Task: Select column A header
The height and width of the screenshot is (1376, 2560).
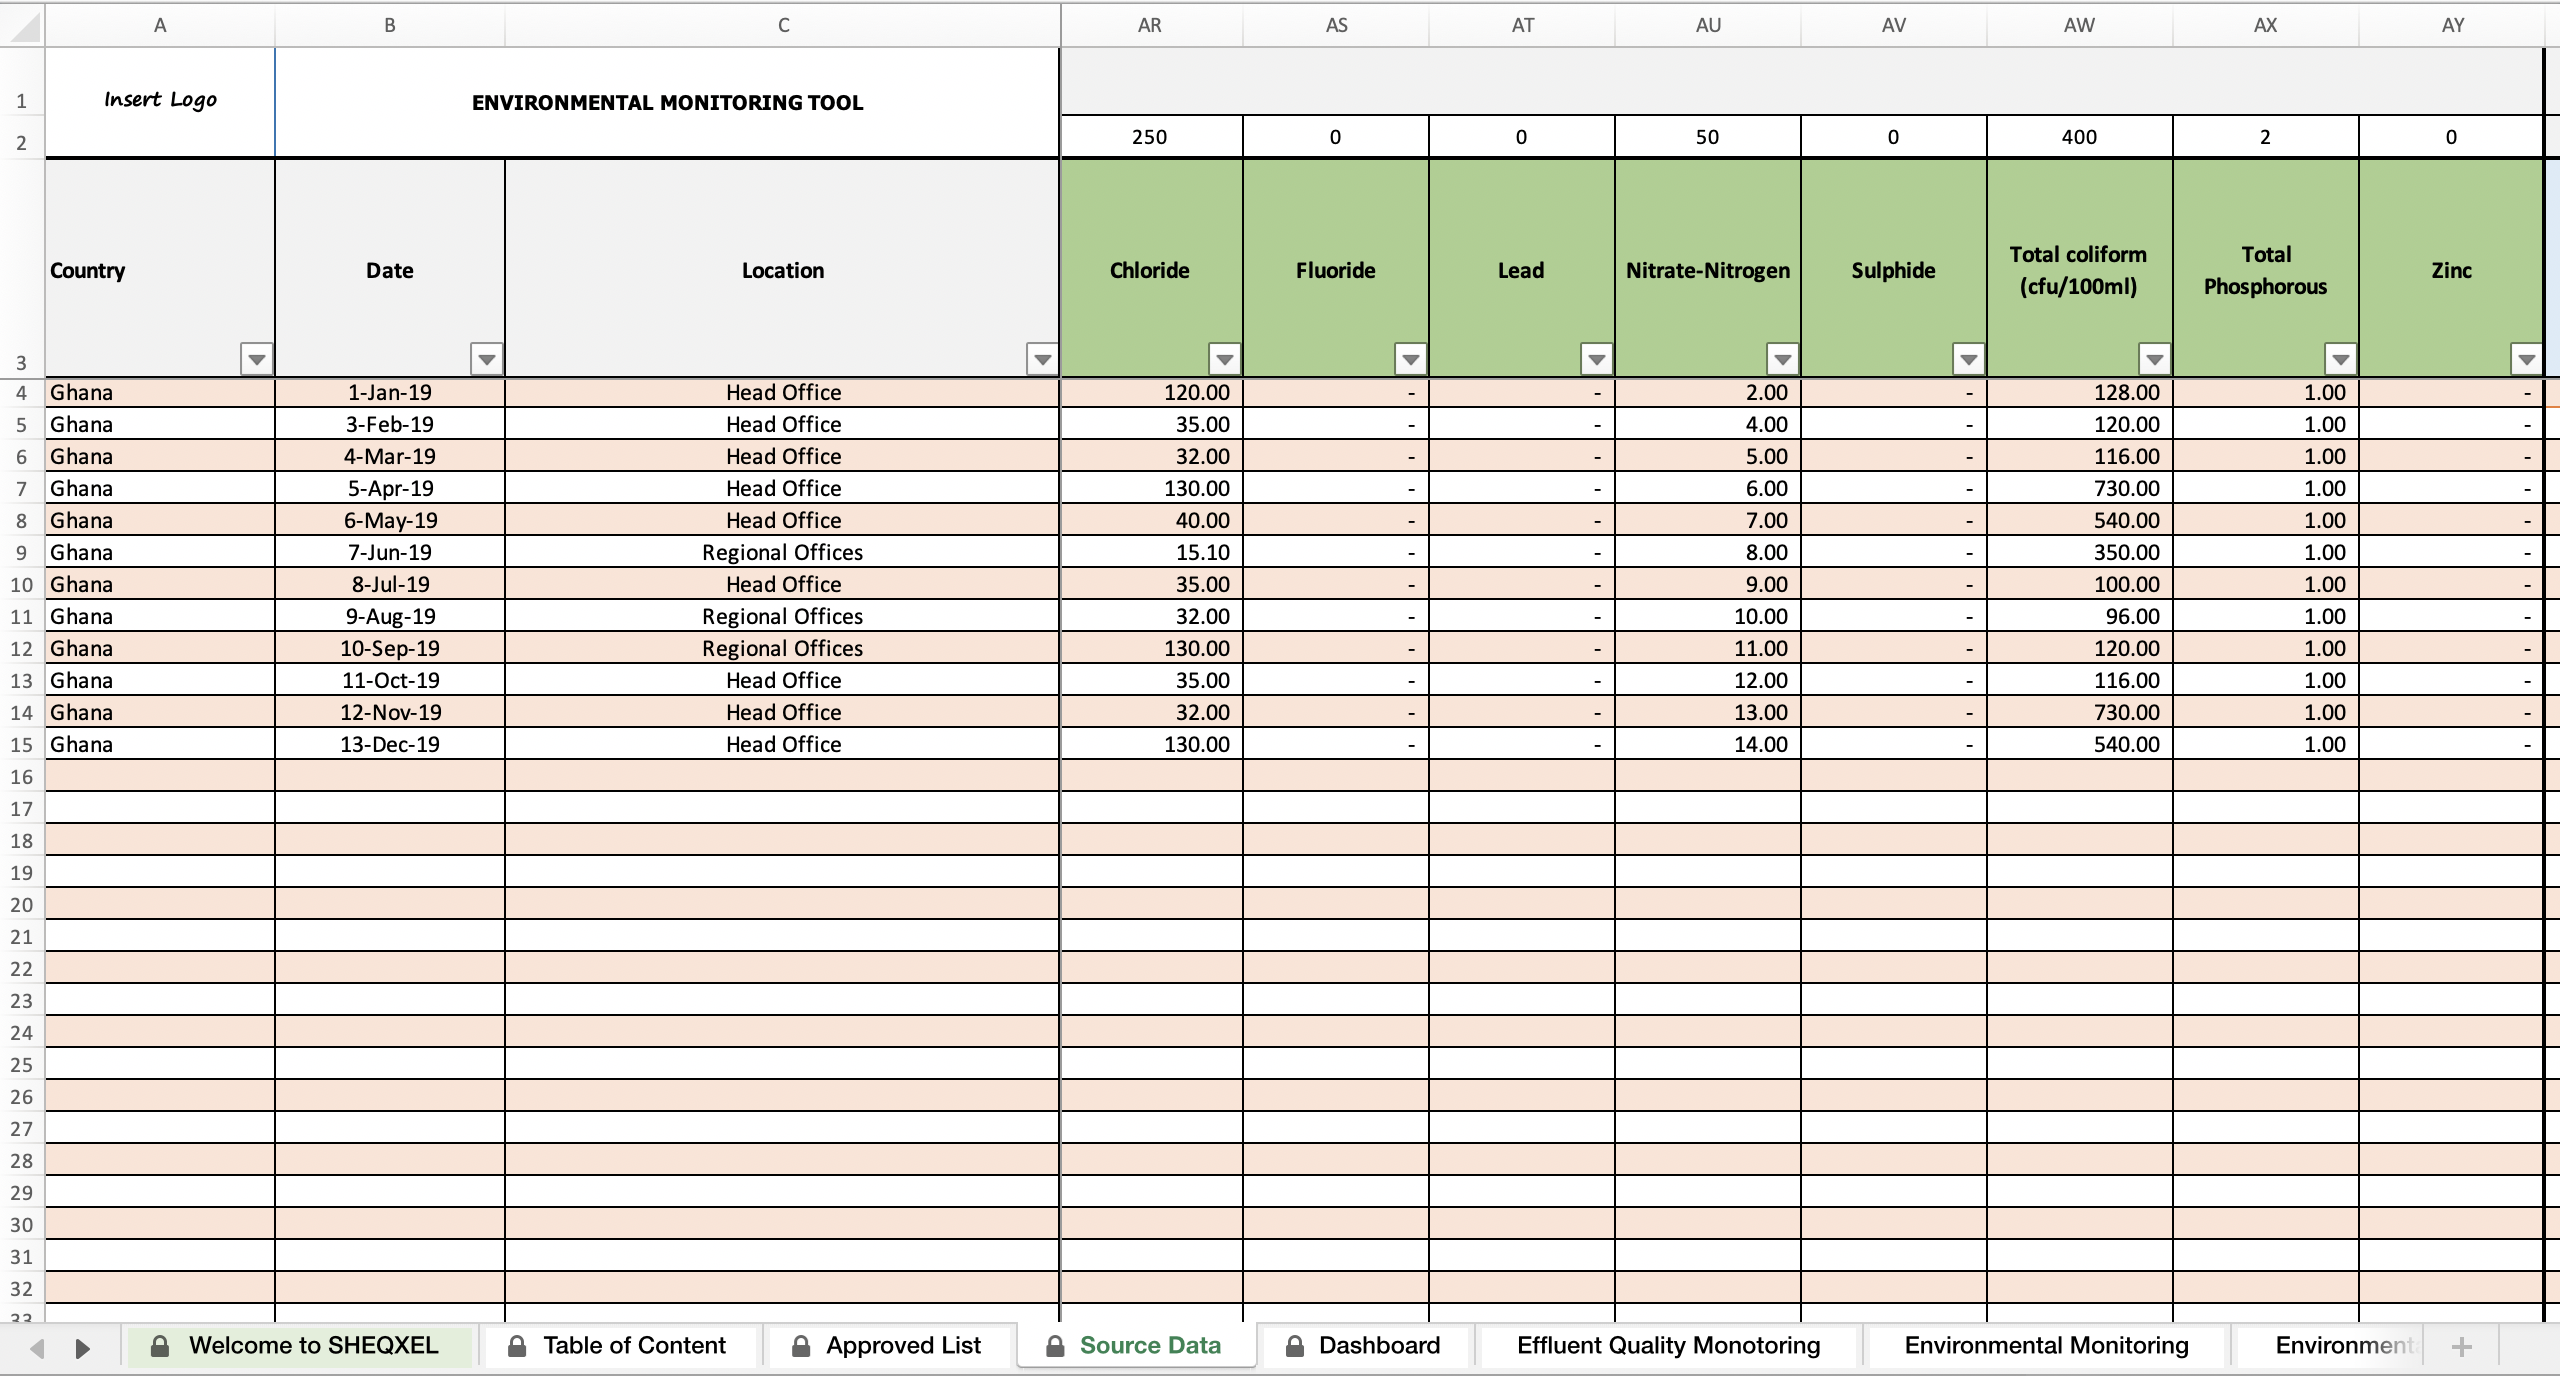Action: tap(160, 26)
